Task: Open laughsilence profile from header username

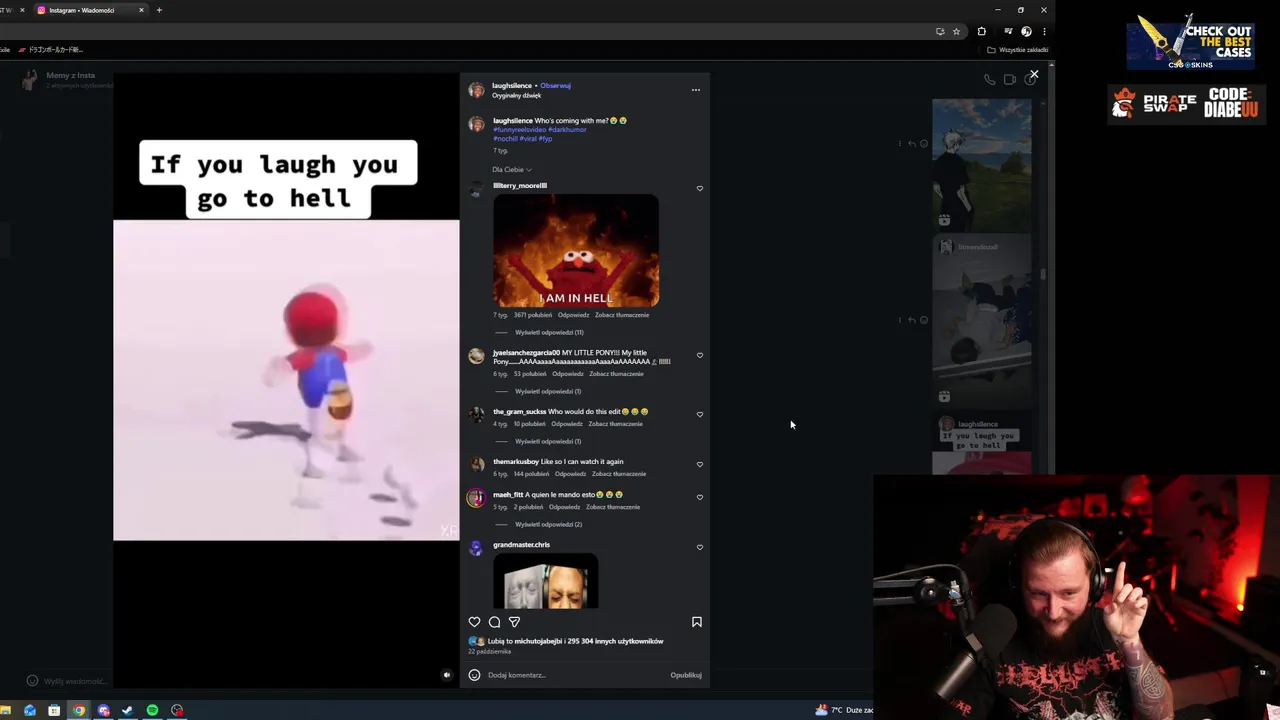Action: 512,86
